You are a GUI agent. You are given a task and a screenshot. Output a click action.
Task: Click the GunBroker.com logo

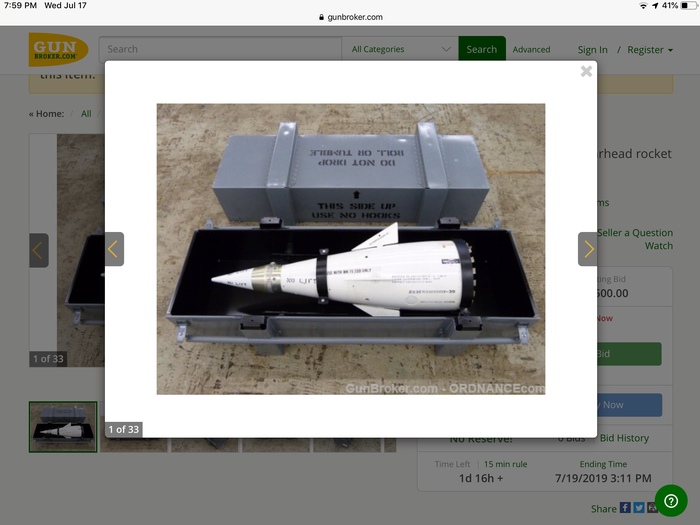58,49
